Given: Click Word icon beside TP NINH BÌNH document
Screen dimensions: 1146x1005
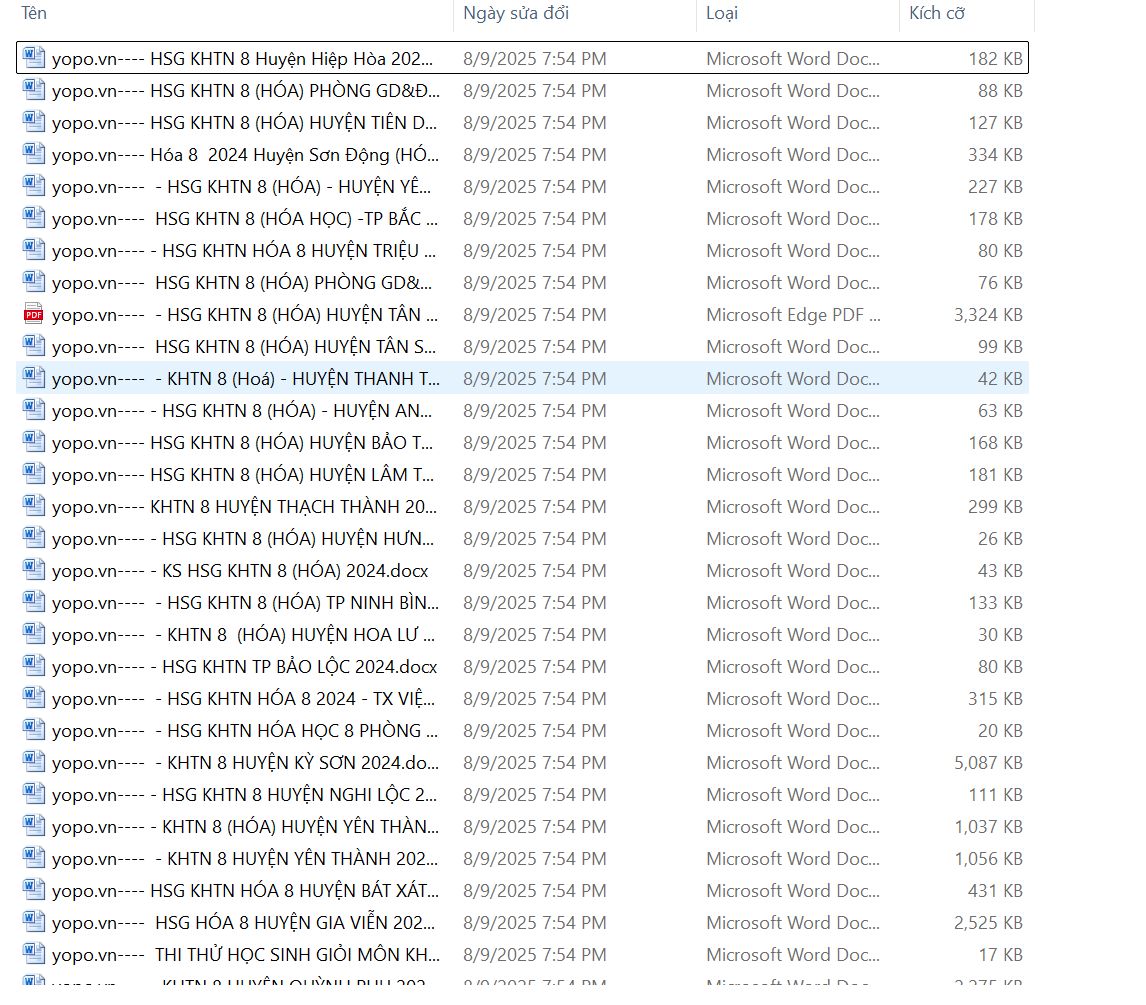Looking at the screenshot, I should click(34, 602).
